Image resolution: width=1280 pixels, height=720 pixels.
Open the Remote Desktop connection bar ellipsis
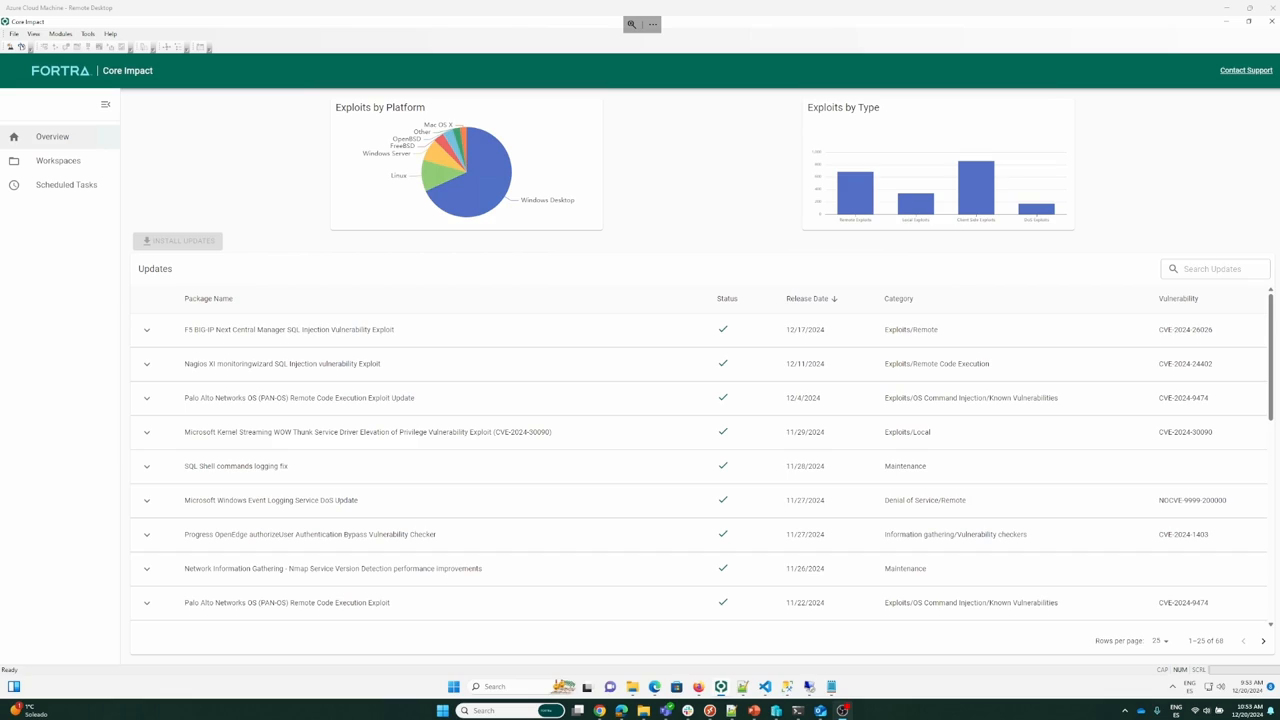653,24
